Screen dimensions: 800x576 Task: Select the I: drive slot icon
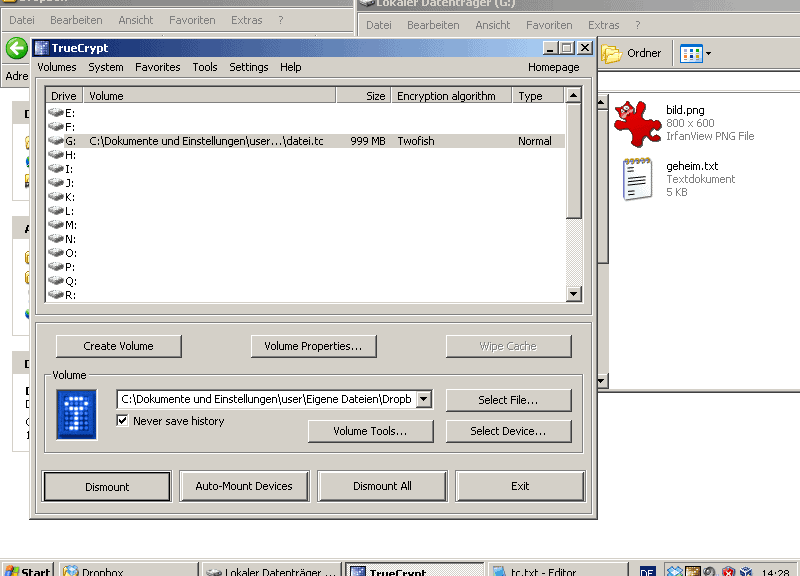tap(56, 168)
